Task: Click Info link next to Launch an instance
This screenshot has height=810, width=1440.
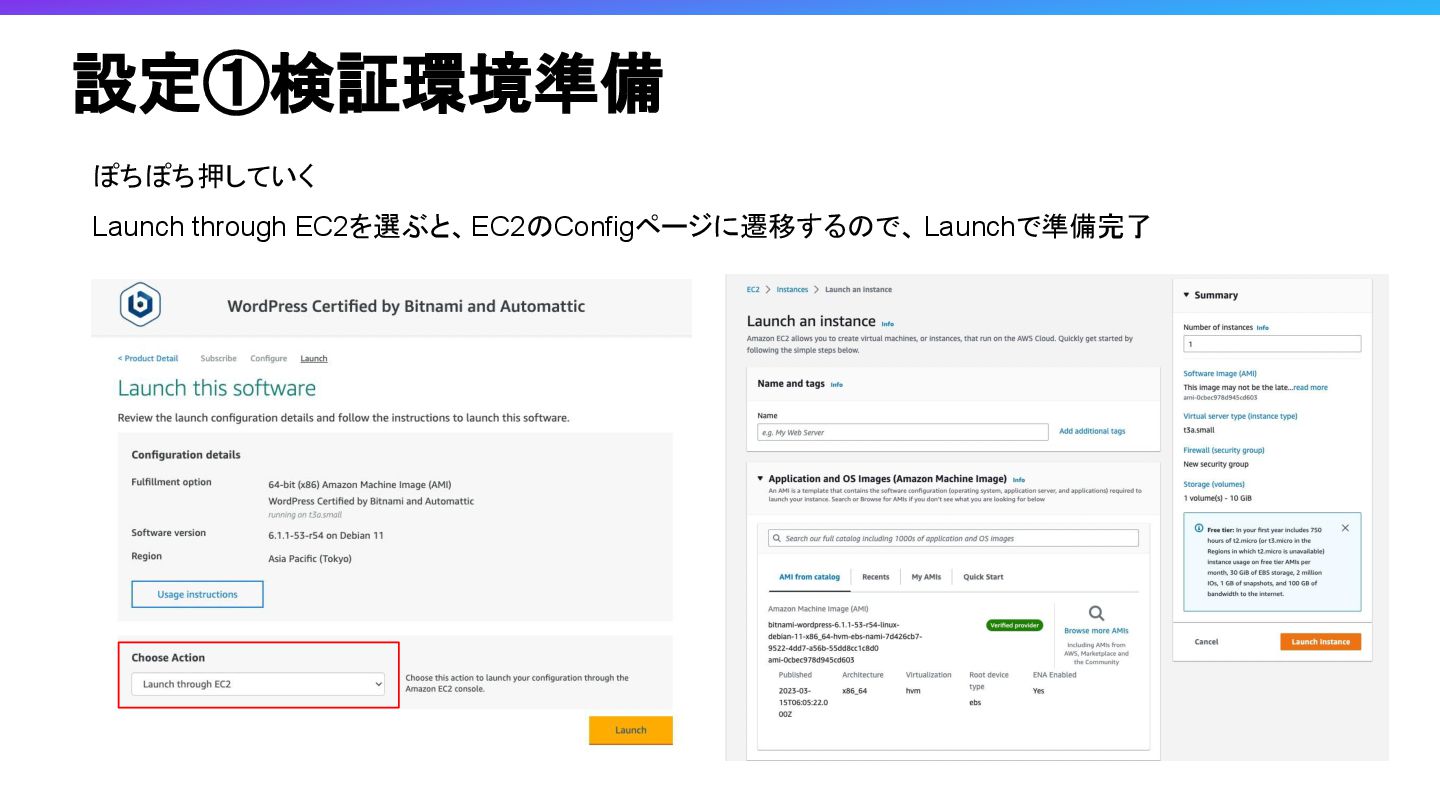Action: (x=887, y=324)
